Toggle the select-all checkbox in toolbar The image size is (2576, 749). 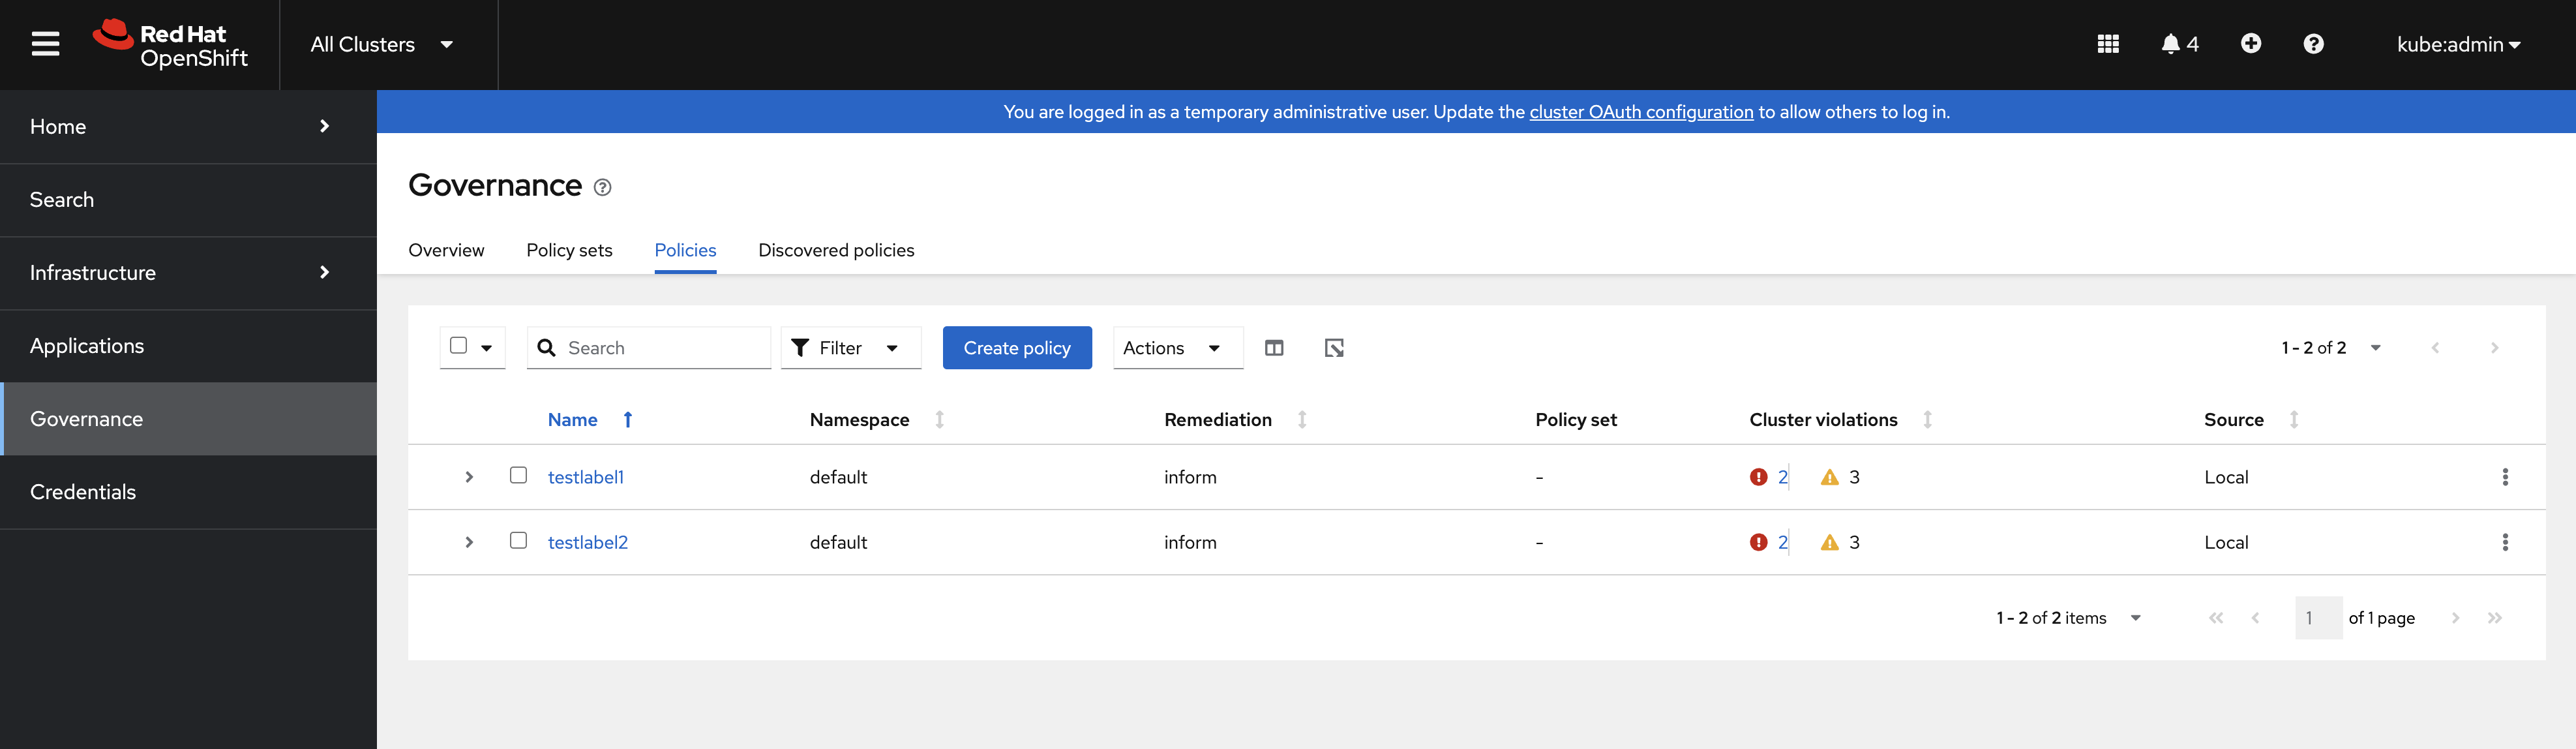459,346
